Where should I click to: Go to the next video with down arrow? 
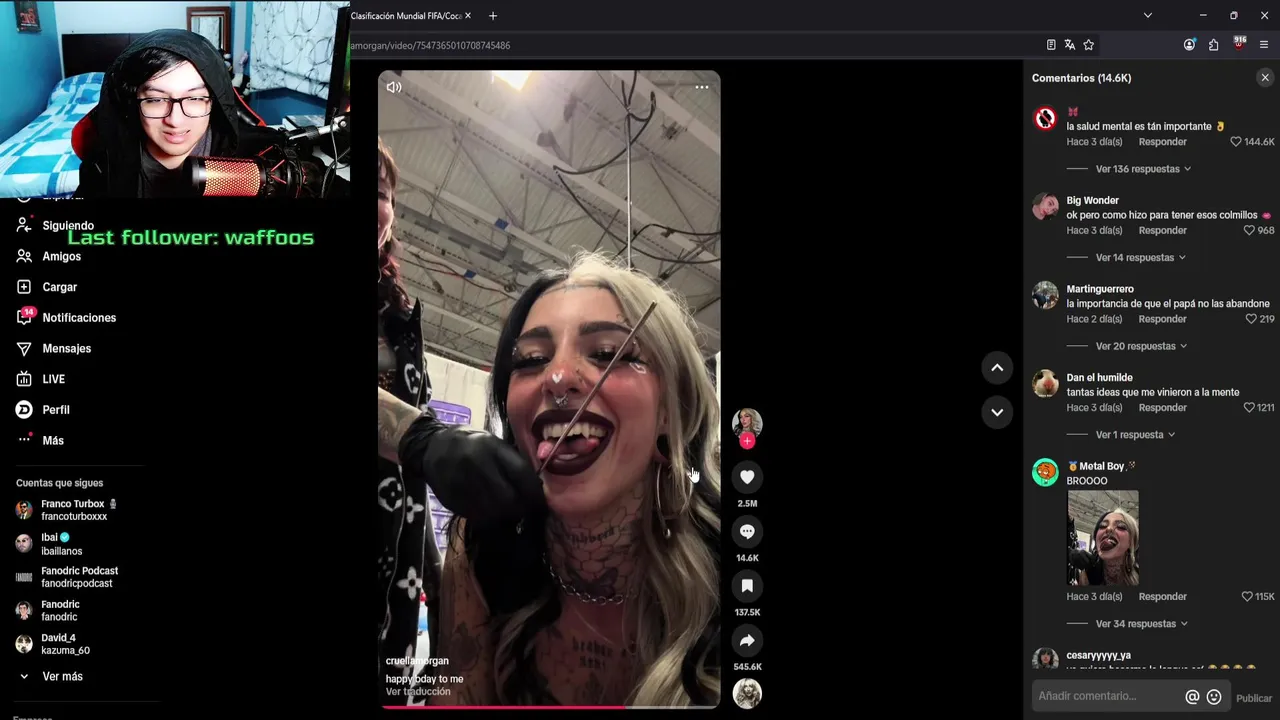point(997,412)
